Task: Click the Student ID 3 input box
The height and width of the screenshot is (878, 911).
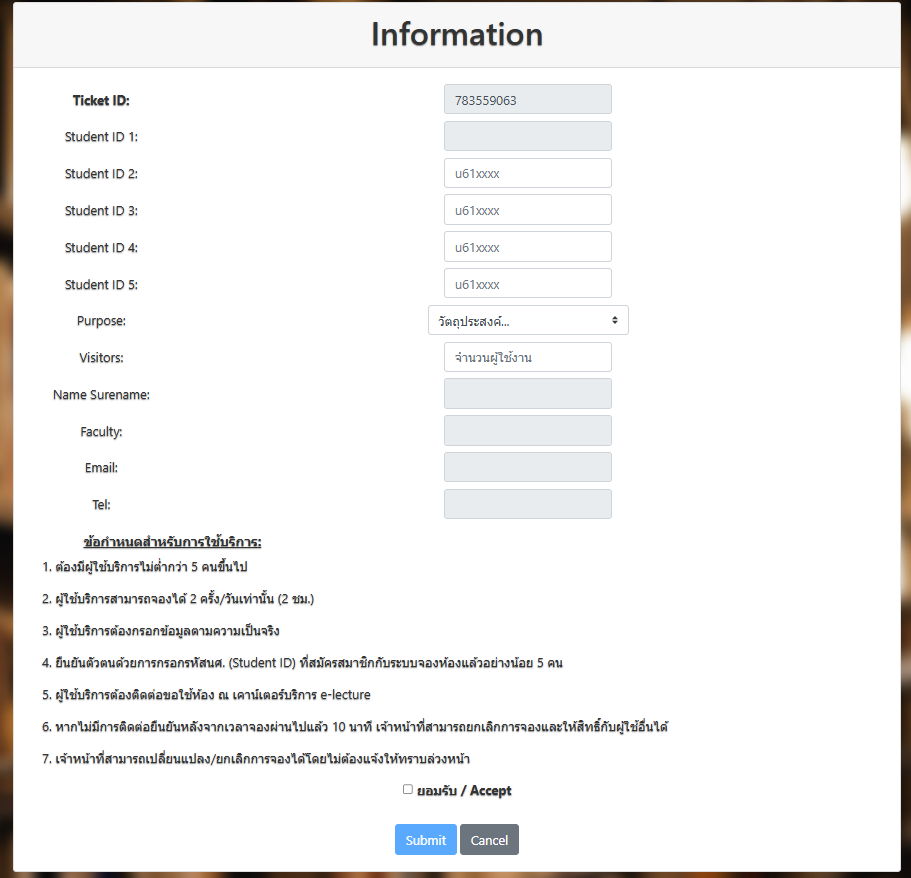Action: pos(527,210)
